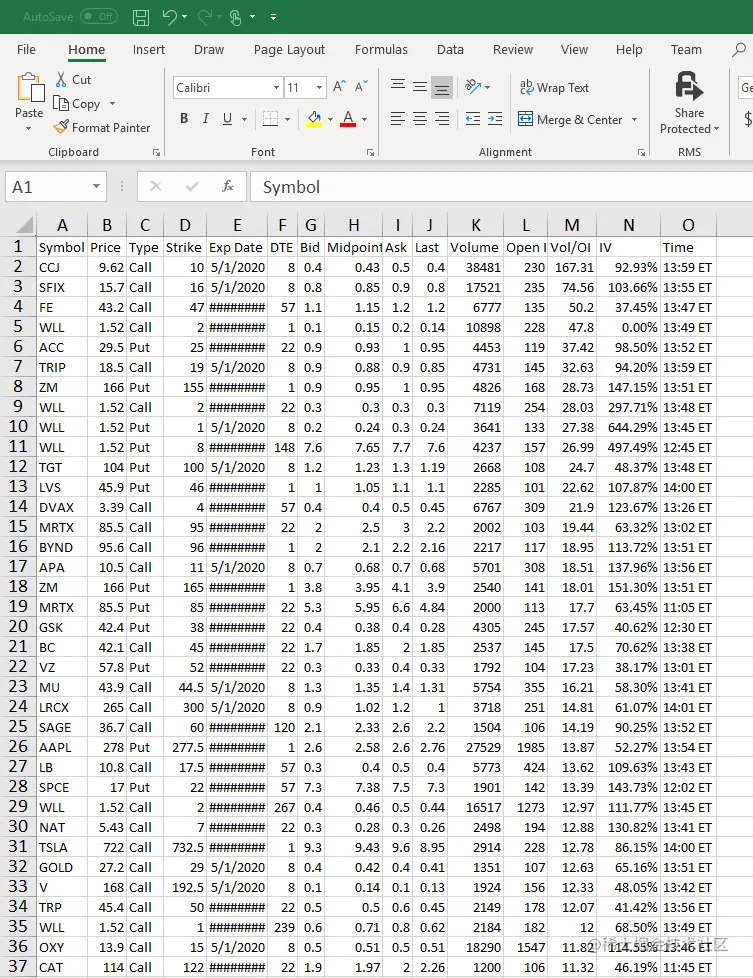Click the search magnifier icon

pyautogui.click(x=739, y=49)
